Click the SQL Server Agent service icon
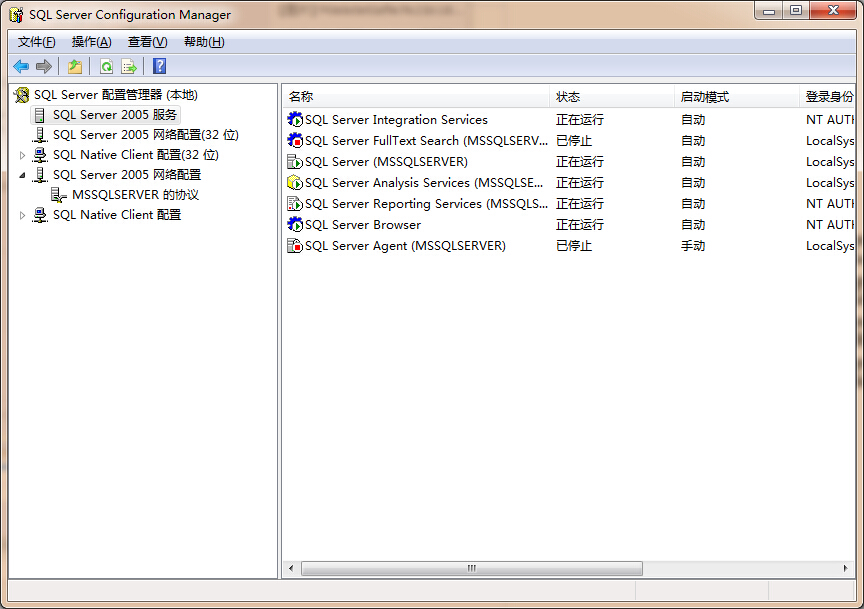 [x=295, y=245]
